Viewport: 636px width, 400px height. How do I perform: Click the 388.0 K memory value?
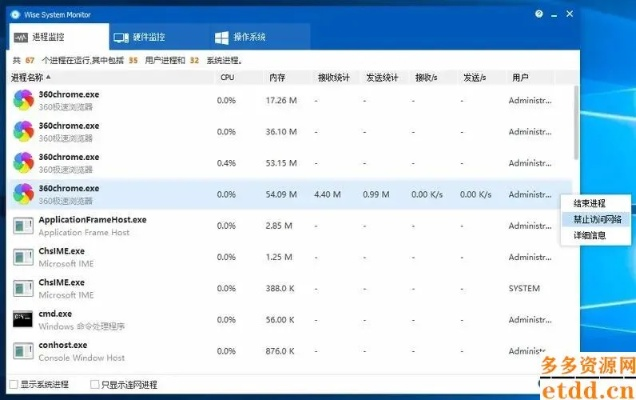(280, 288)
